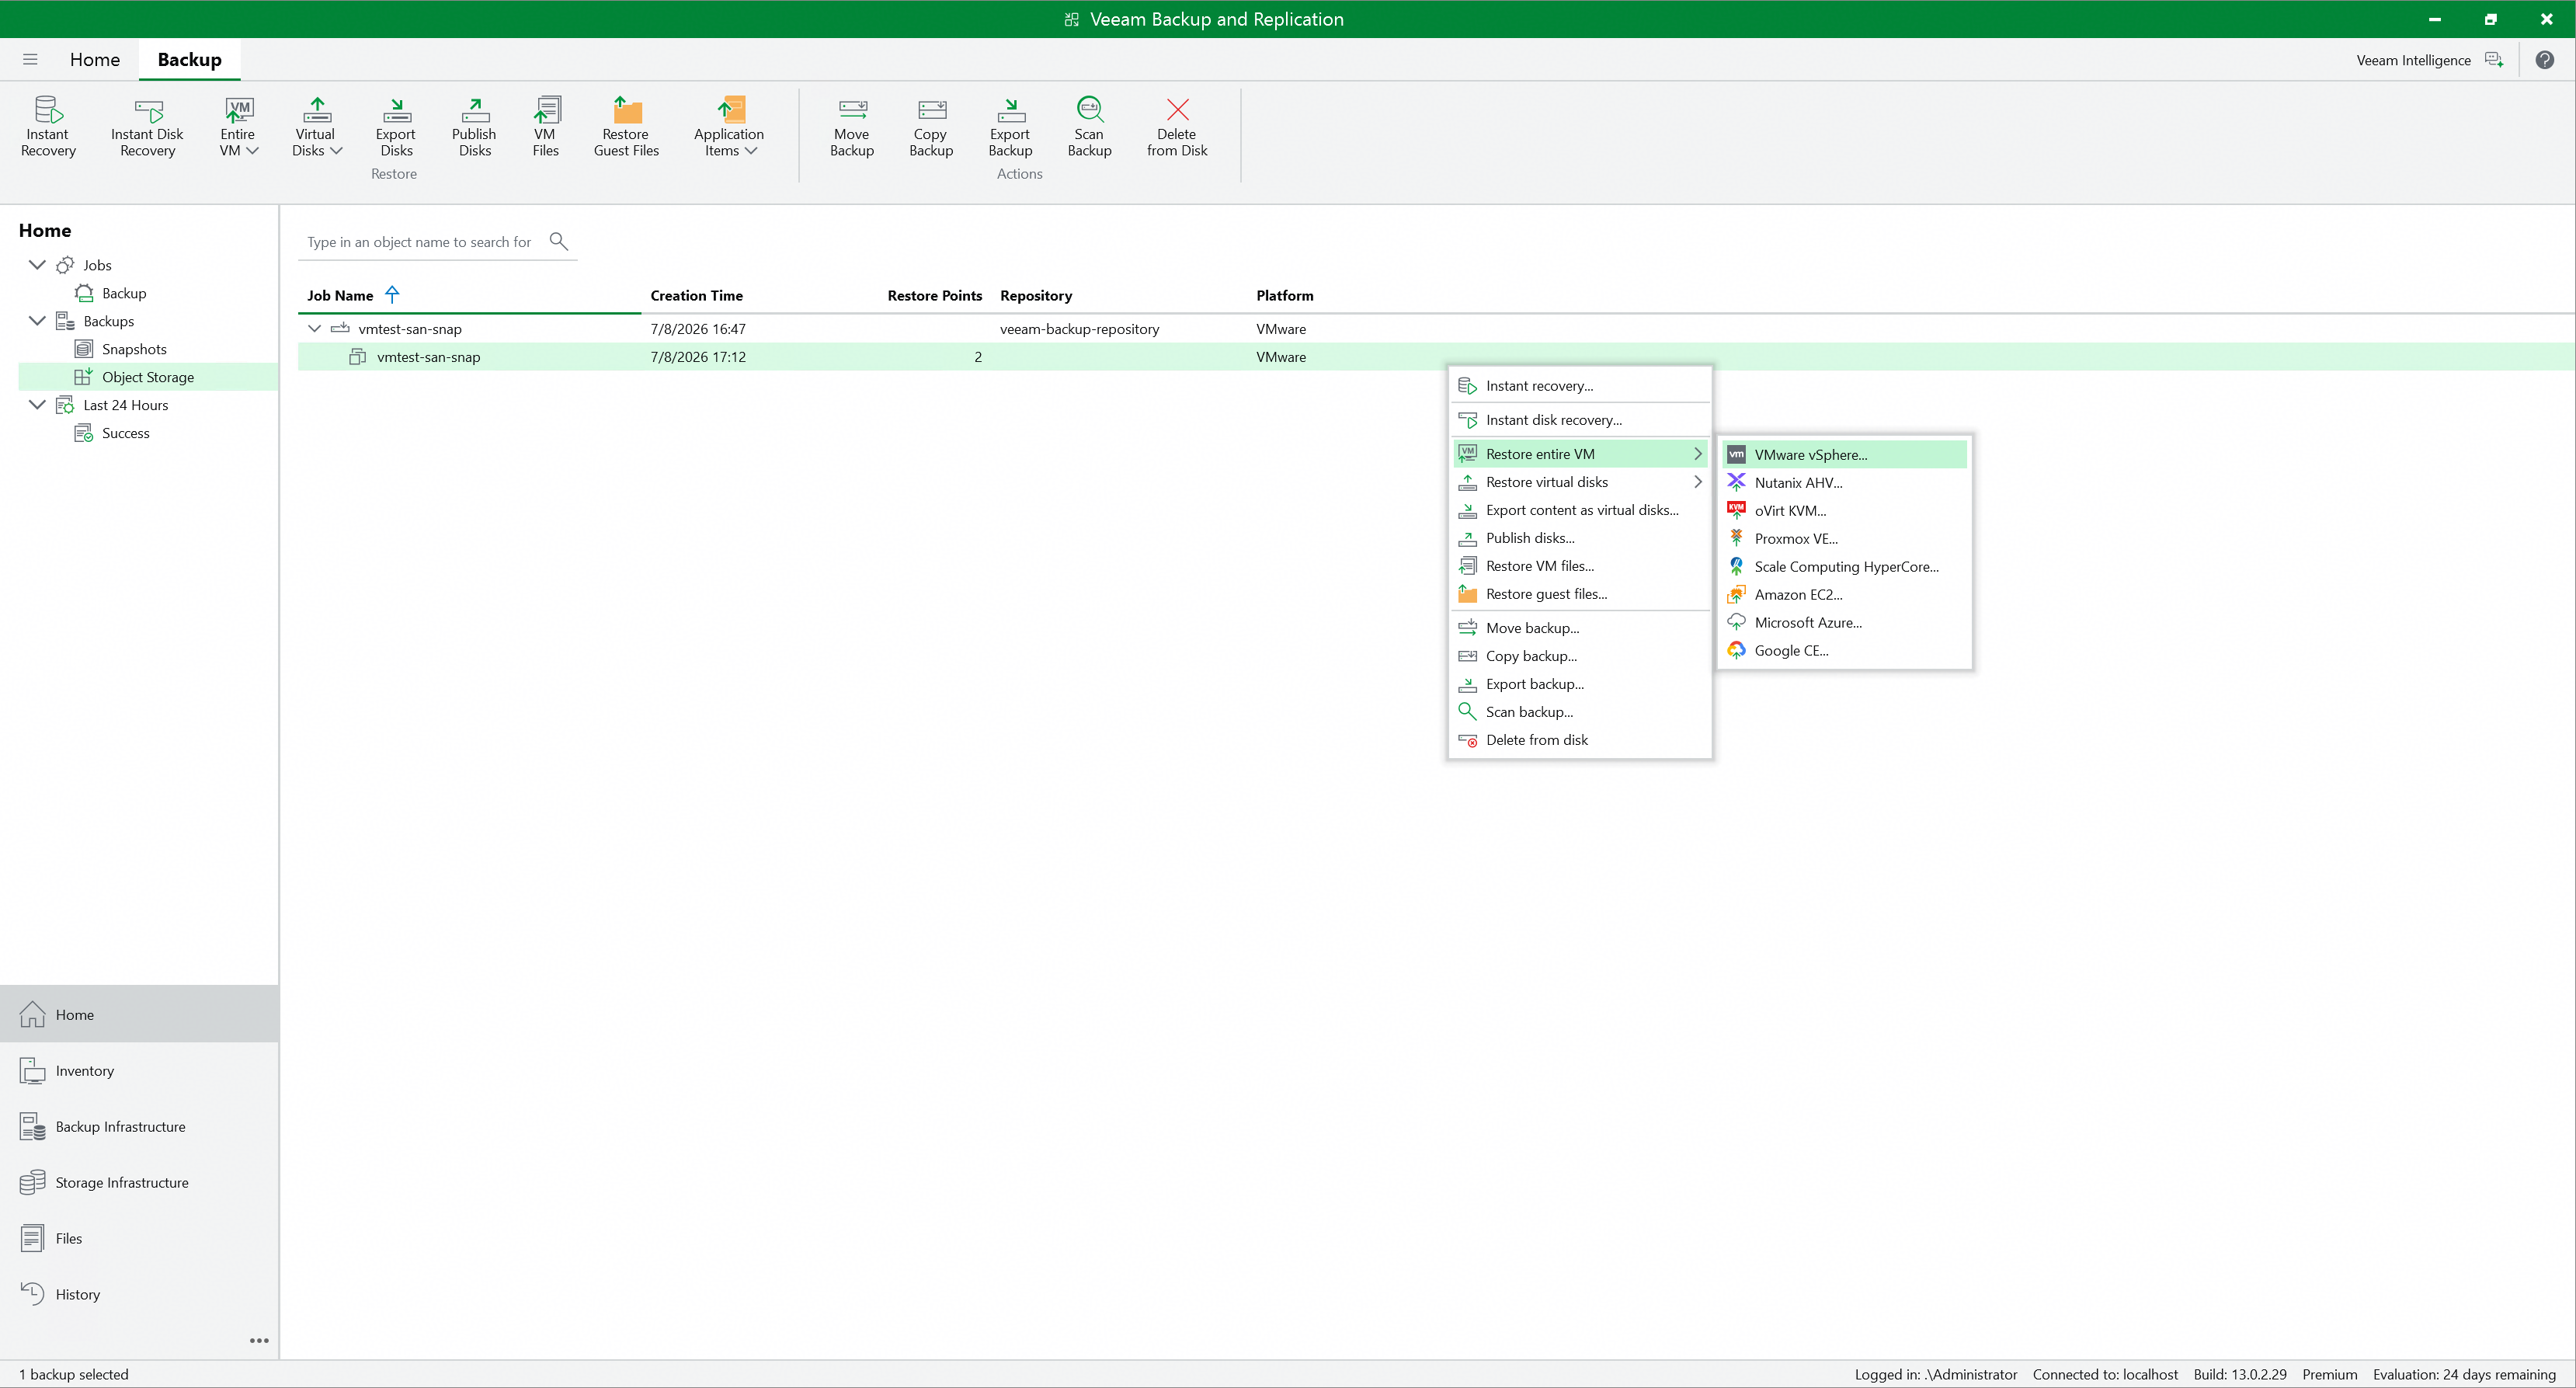Choose Instant recovery from context menu
2576x1388 pixels.
click(1580, 386)
